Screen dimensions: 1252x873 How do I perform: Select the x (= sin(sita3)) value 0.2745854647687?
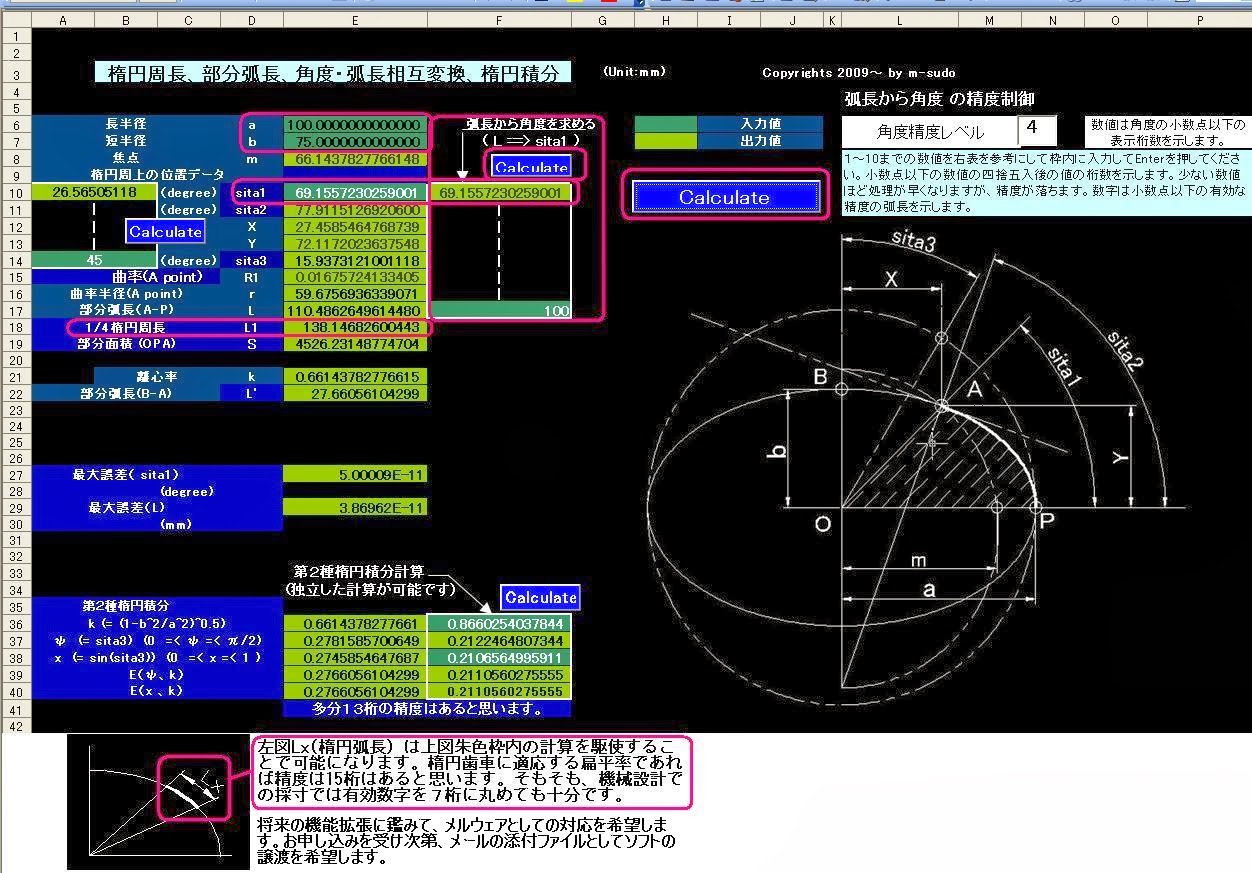coord(355,657)
